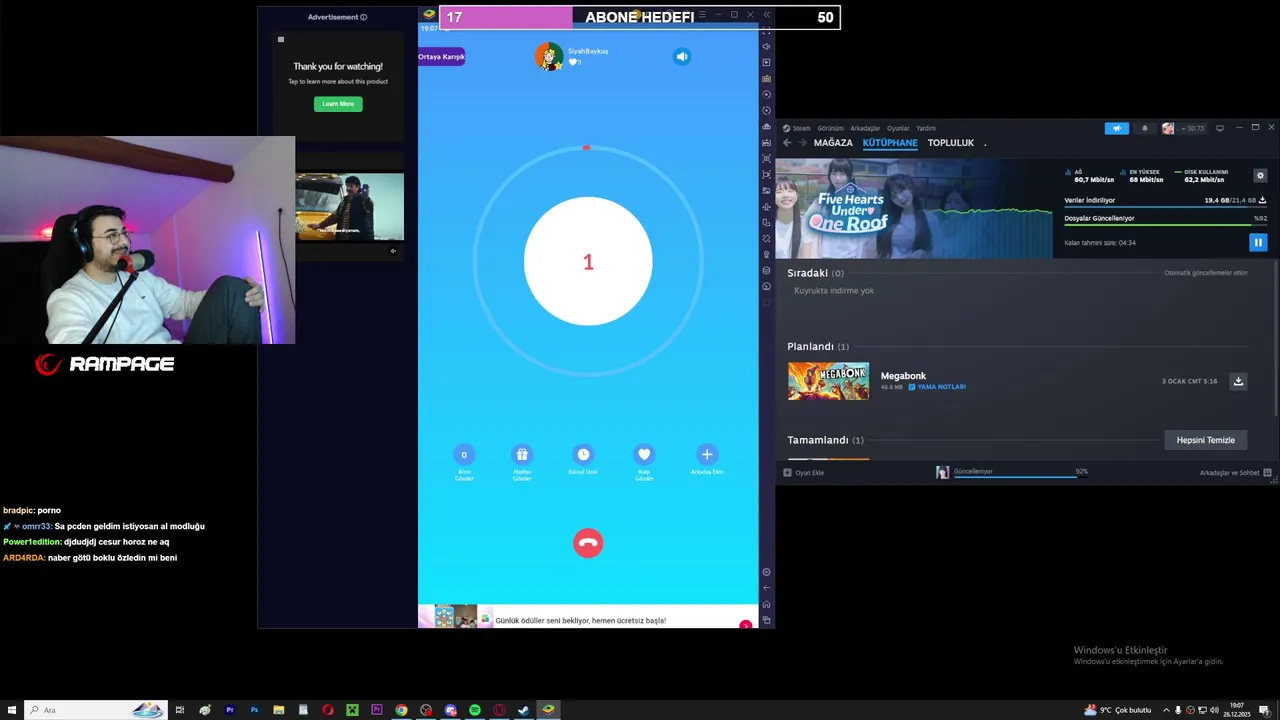Open the Windows Start button

[x=12, y=710]
